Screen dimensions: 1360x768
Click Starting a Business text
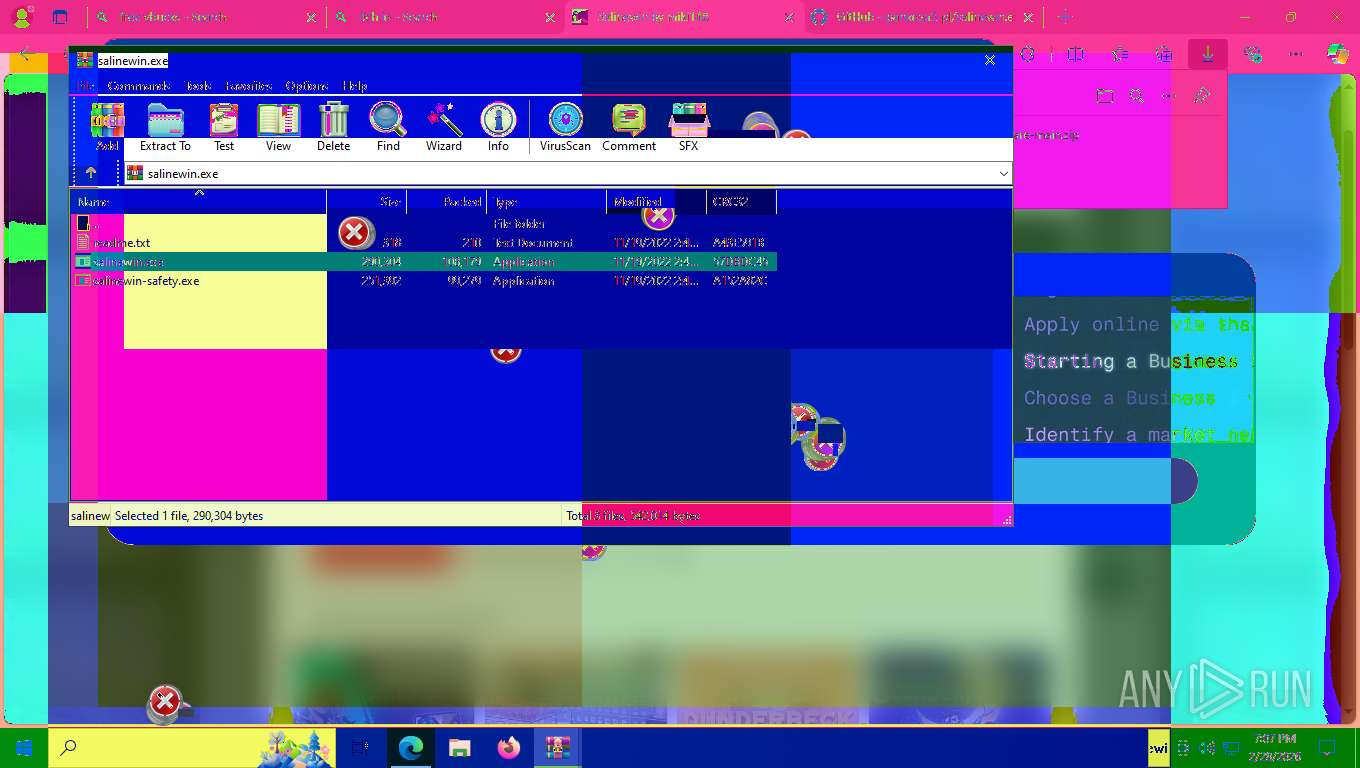[x=1131, y=361]
